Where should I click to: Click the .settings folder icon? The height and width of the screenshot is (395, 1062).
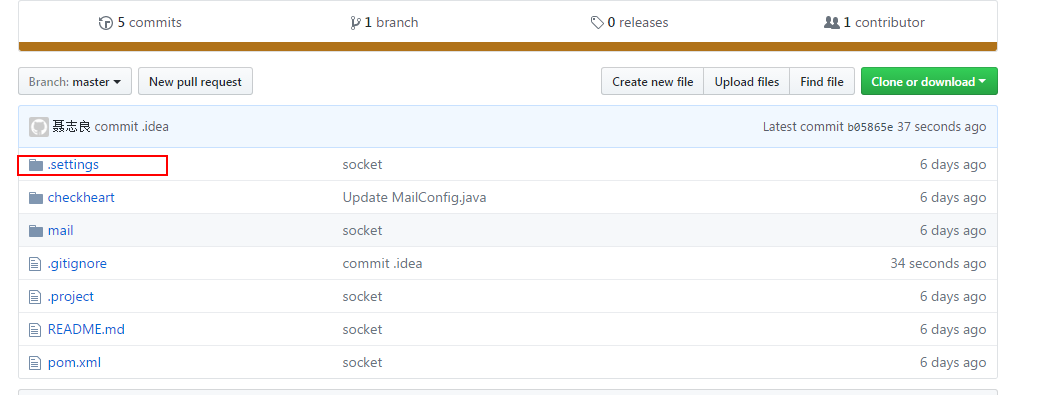[x=36, y=165]
